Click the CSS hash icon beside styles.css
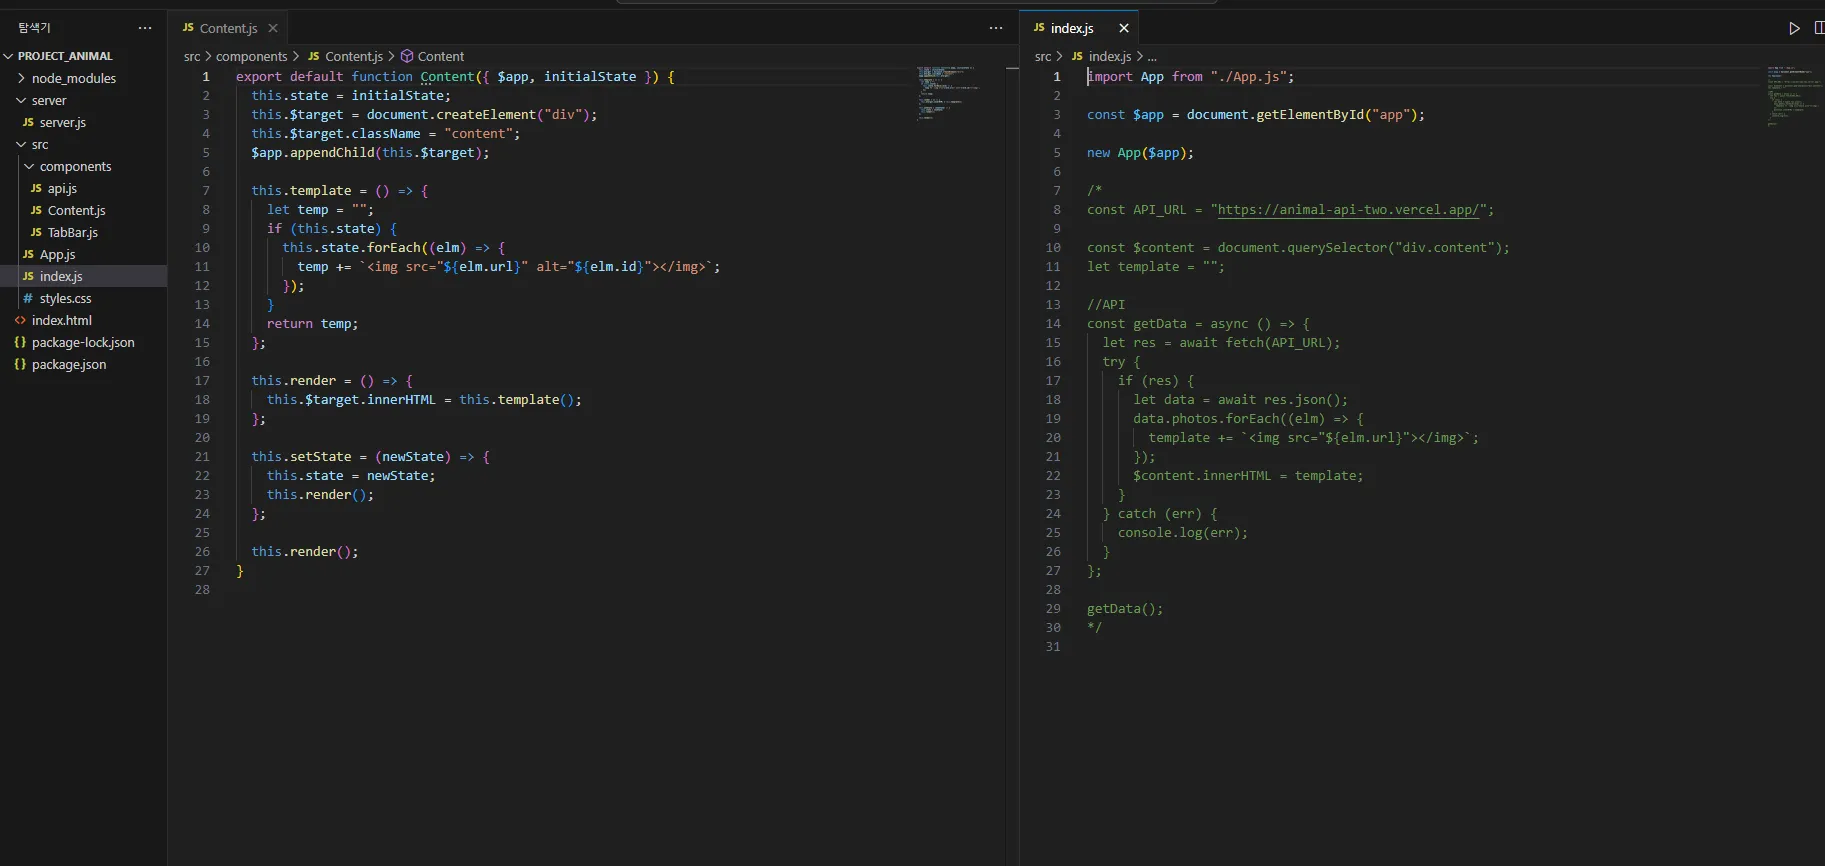Screen dimensions: 1825x866 pos(28,298)
